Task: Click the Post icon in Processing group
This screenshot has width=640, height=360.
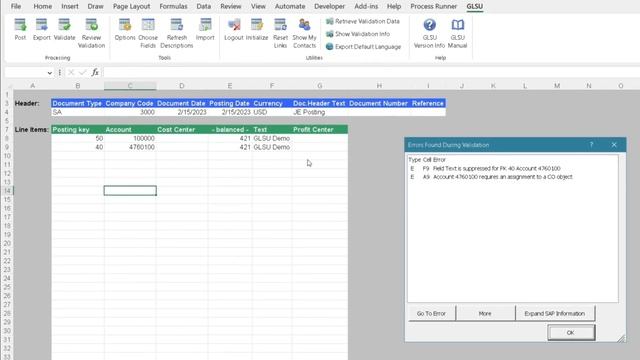Action: tap(20, 30)
